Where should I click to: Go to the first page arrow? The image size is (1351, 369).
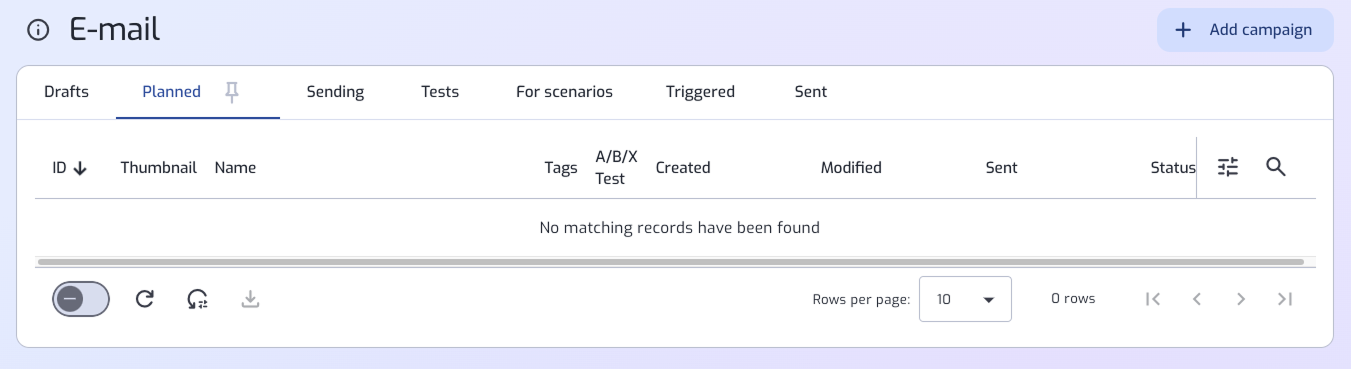1153,298
